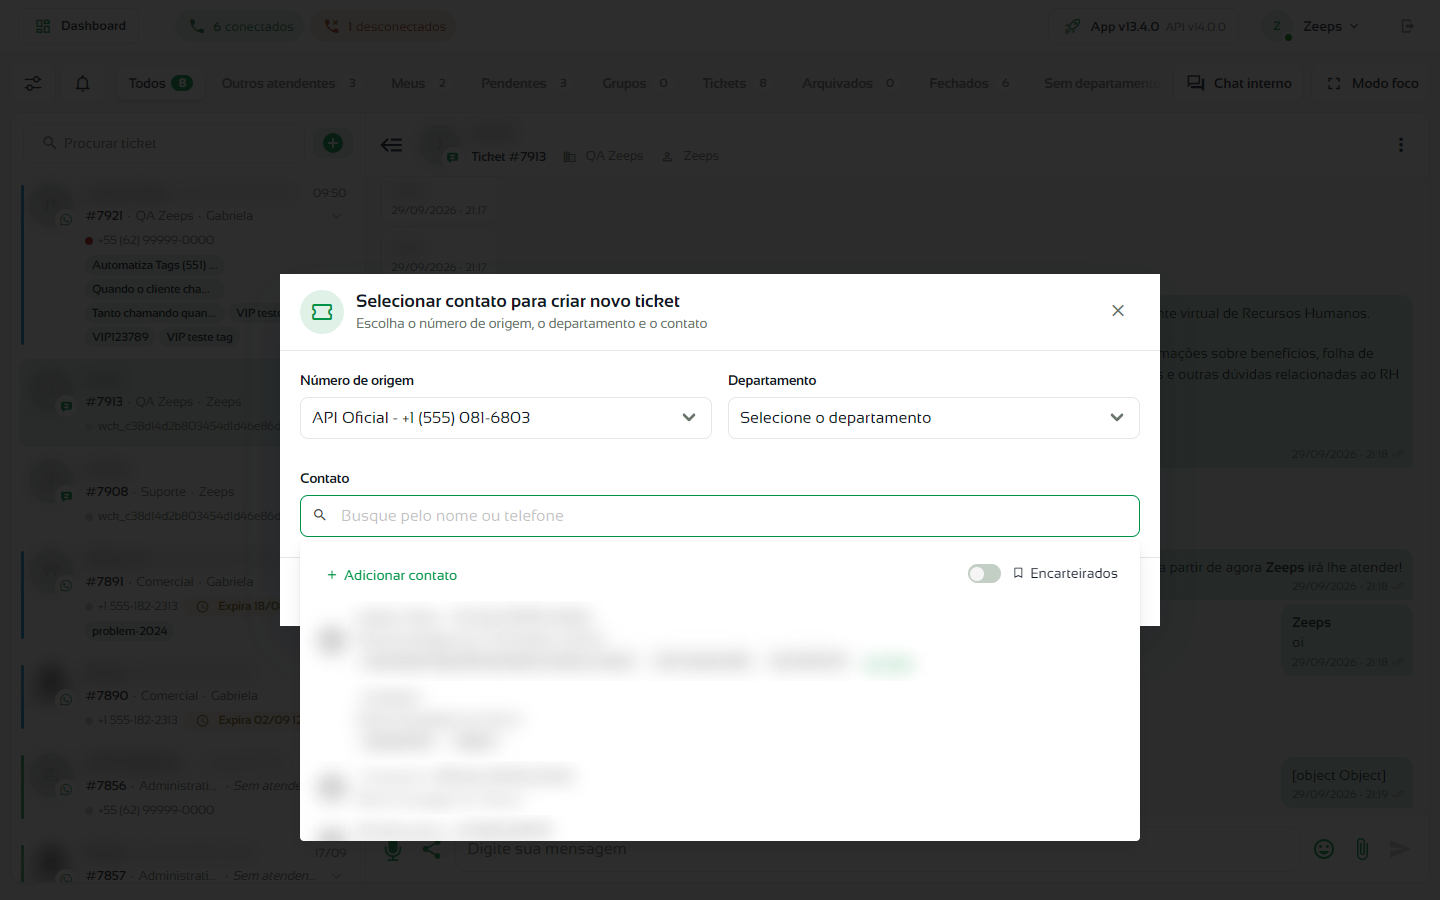Screen dimensions: 1440x900
Task: Open the emoji picker icon
Action: click(1324, 849)
